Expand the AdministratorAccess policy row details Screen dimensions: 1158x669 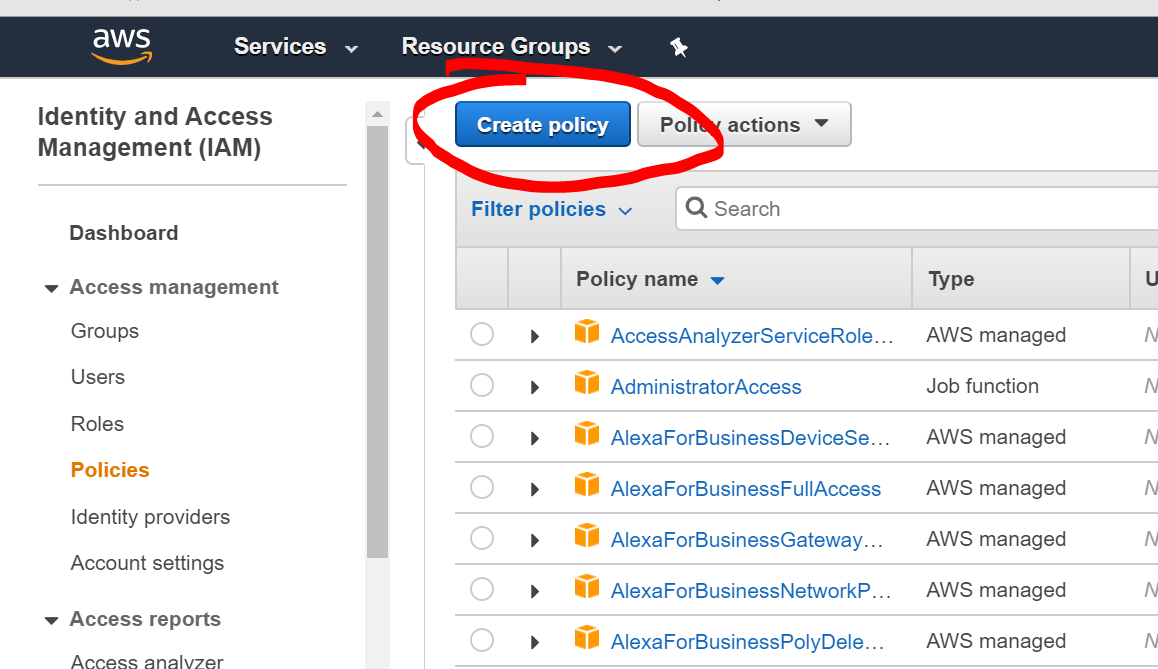(535, 387)
